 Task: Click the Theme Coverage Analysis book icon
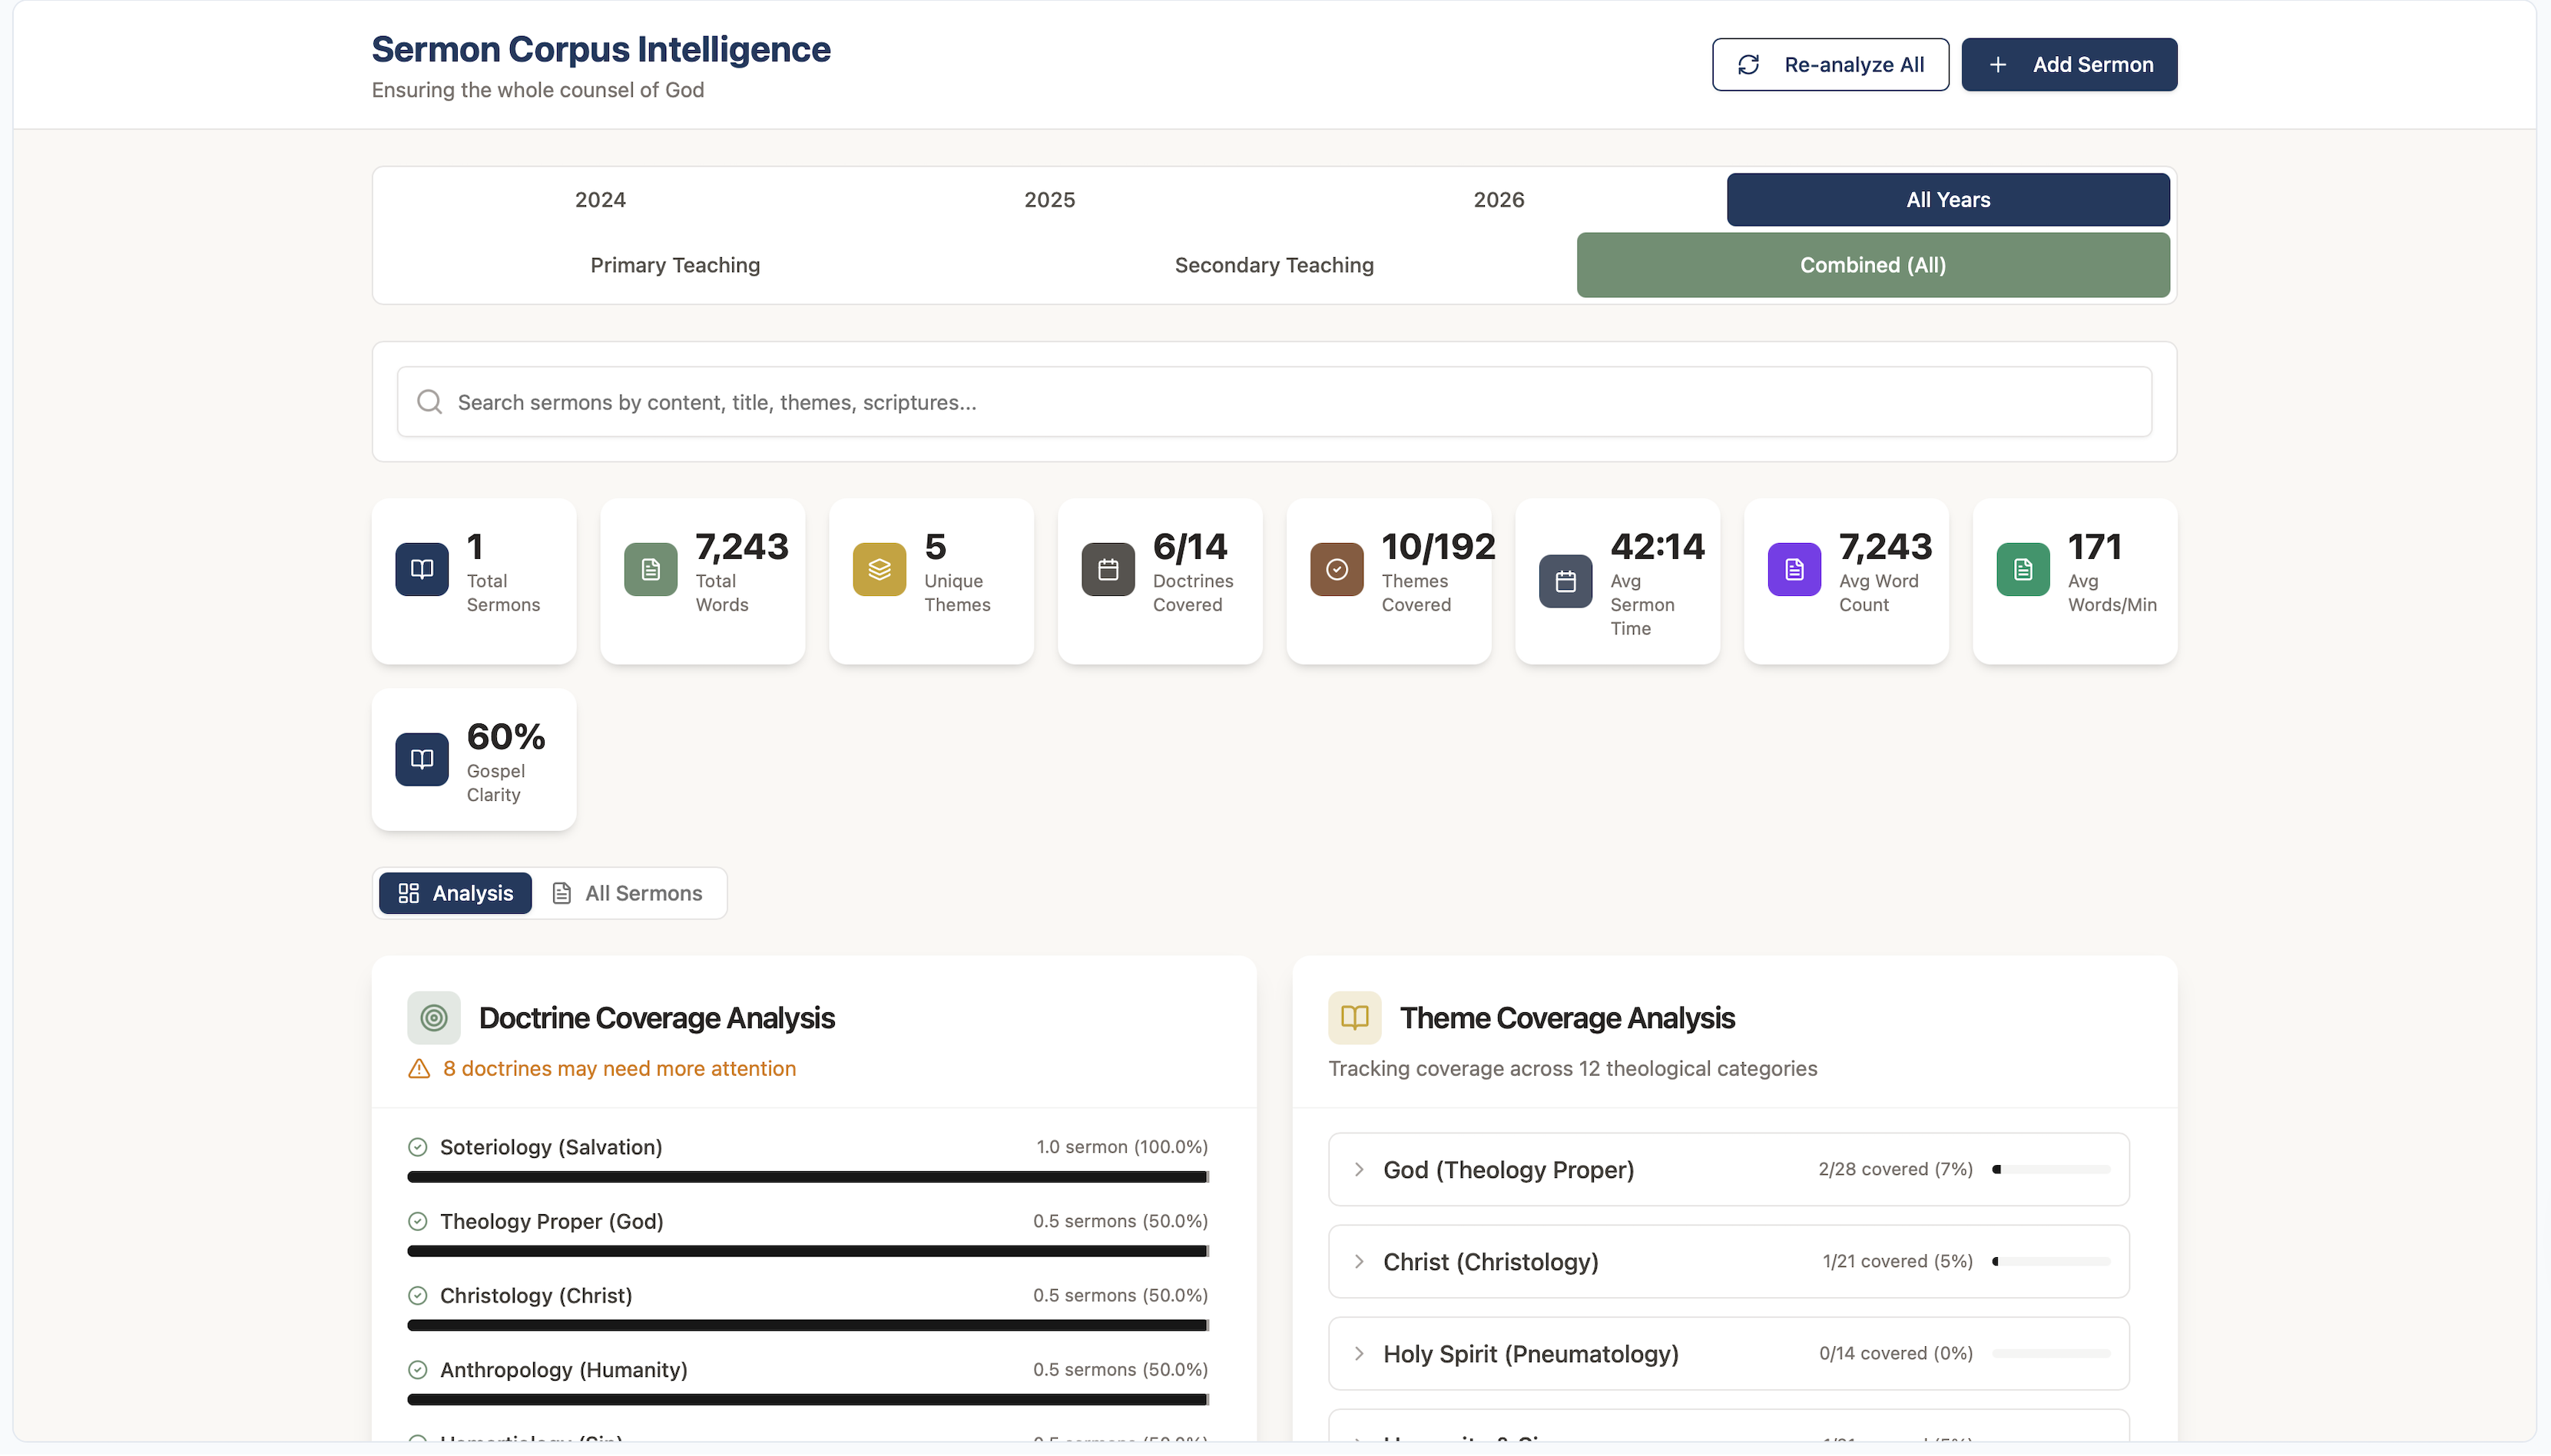(x=1354, y=1018)
